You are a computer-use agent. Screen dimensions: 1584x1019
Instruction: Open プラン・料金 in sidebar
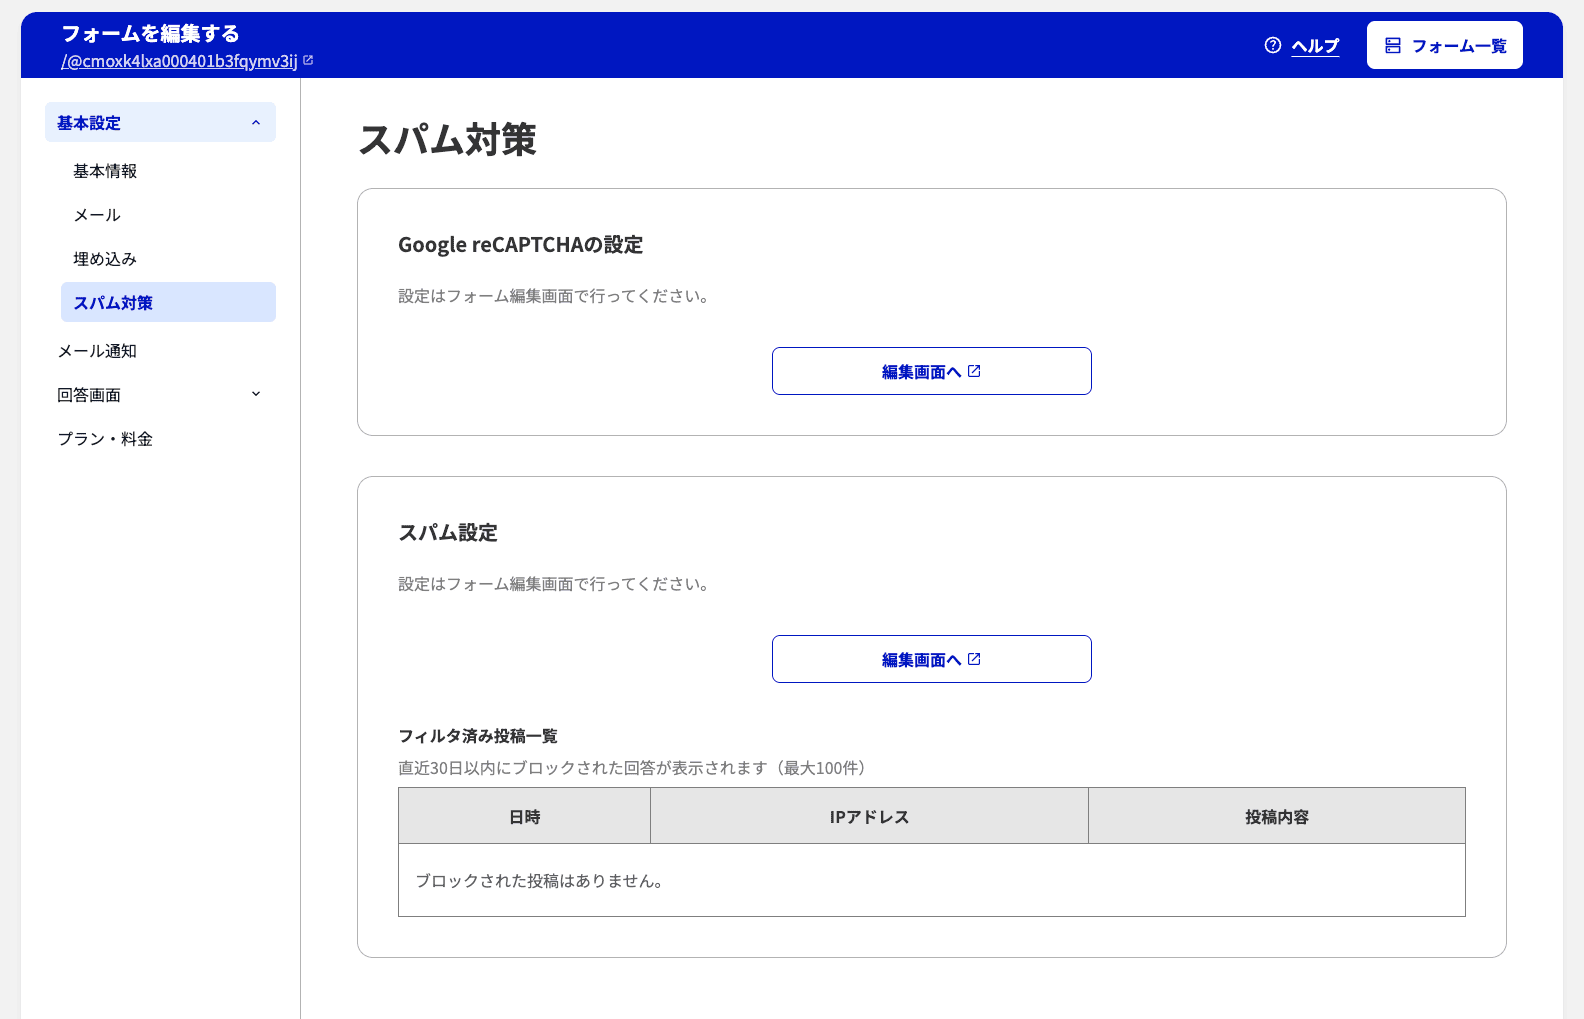click(105, 439)
